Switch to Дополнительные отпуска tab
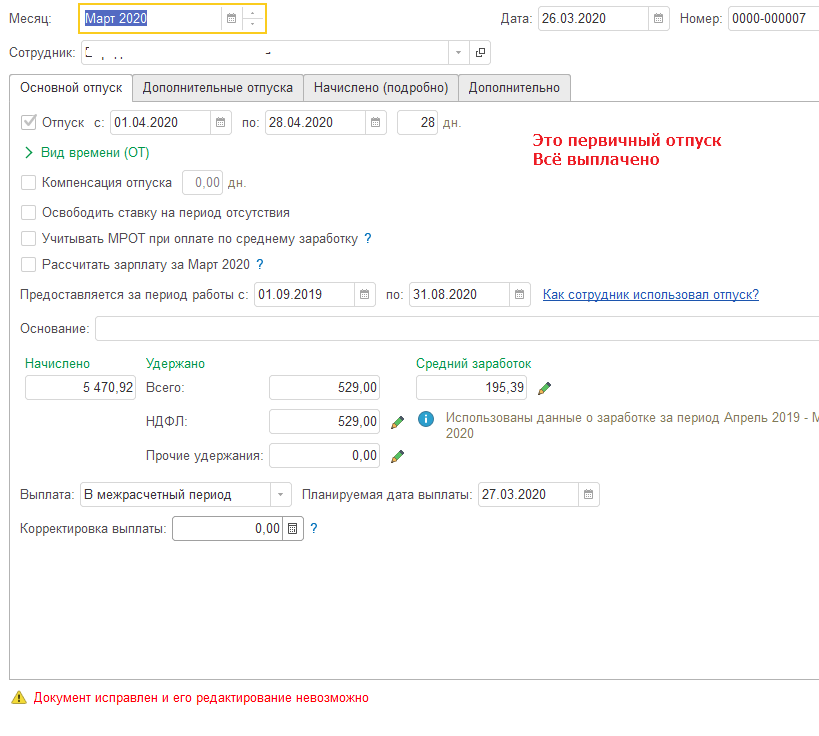This screenshot has width=819, height=736. [217, 88]
